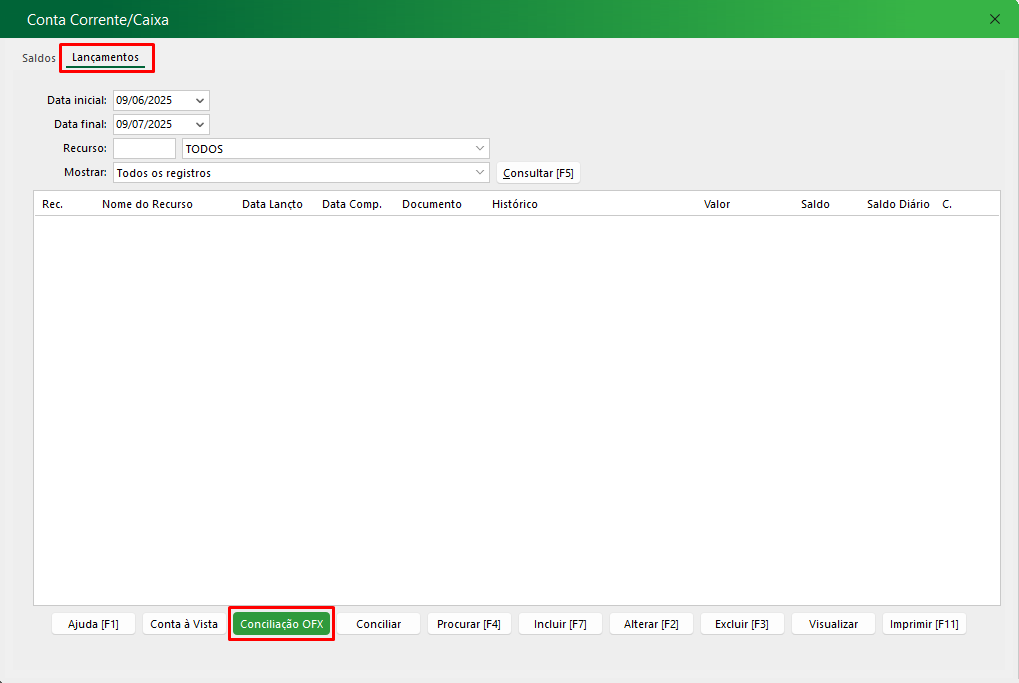Click the Consultar [F5] button
Viewport: 1019px width, 683px height.
coord(538,173)
